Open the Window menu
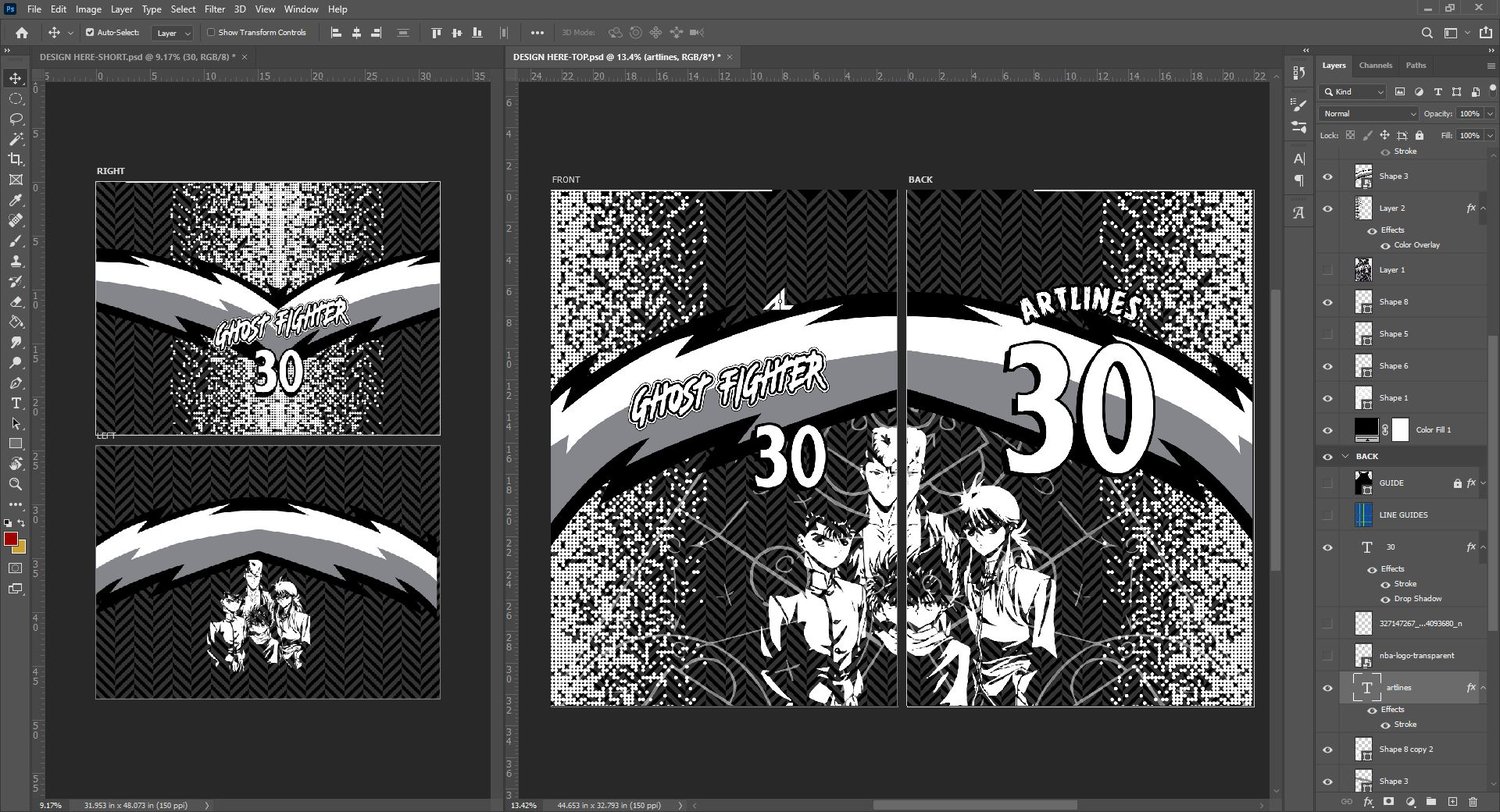Screen dimensions: 1500x812 point(301,9)
